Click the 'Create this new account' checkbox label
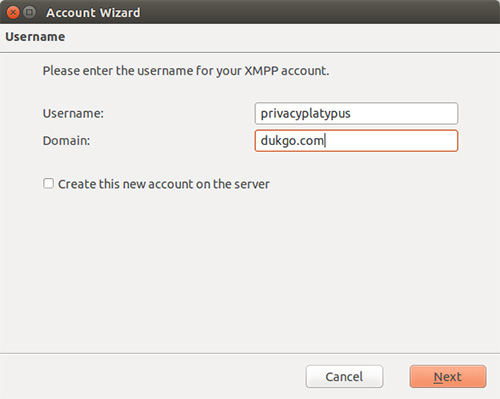The height and width of the screenshot is (399, 500). [164, 184]
